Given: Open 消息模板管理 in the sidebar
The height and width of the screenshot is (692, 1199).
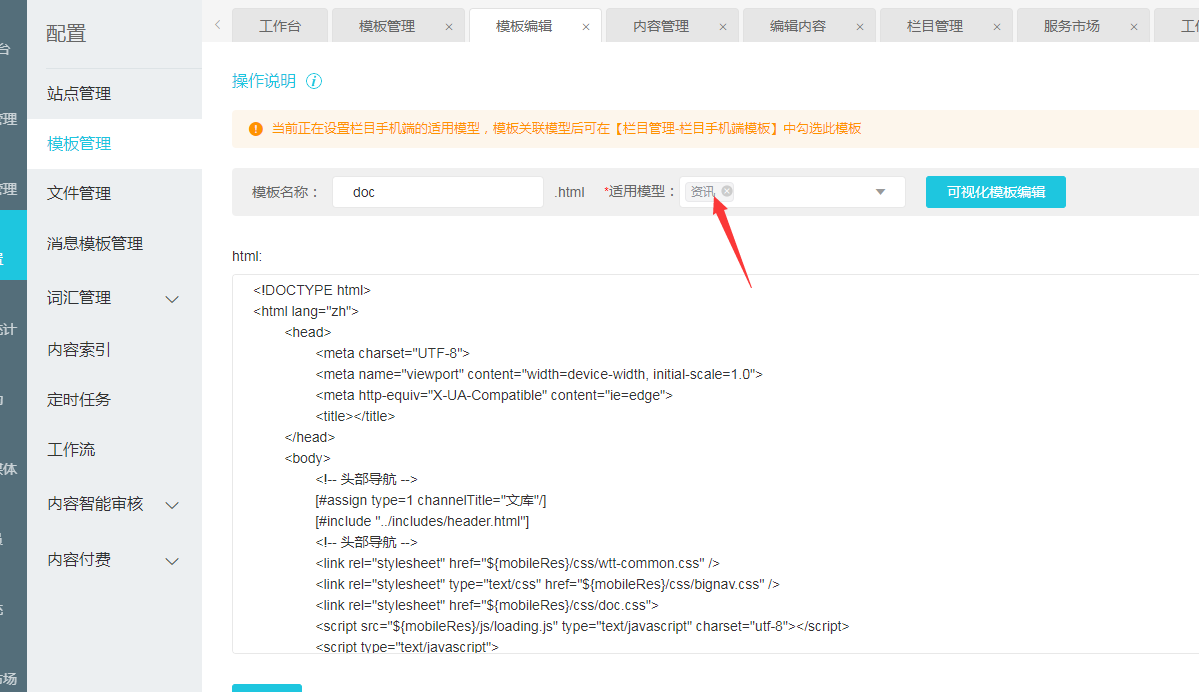Looking at the screenshot, I should click(x=115, y=244).
